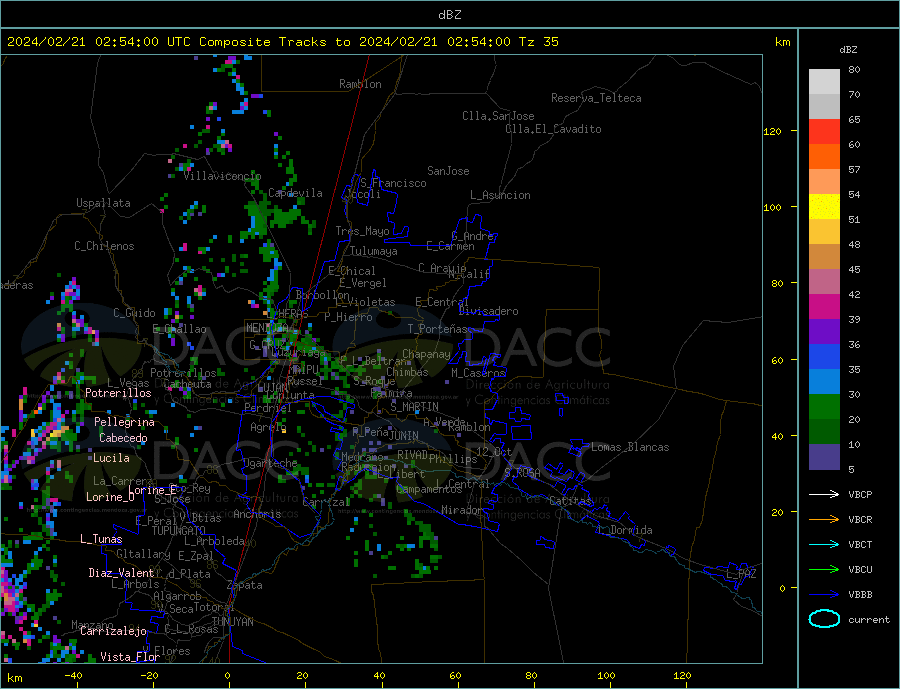Click the pink 'Pellegrina' map label

124,423
